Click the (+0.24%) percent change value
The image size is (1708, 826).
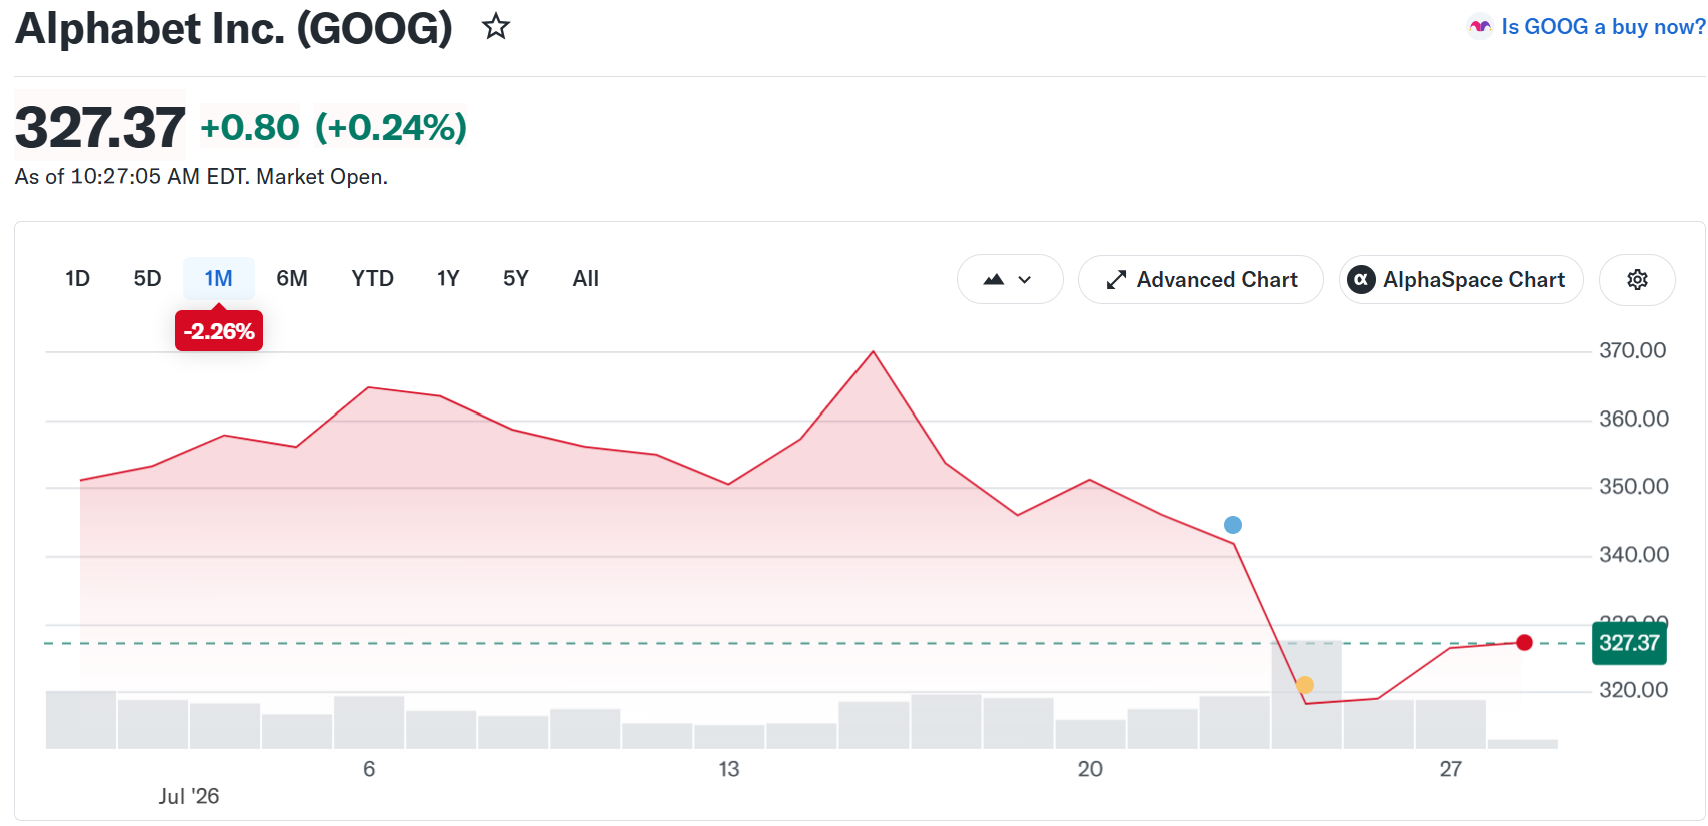click(391, 127)
